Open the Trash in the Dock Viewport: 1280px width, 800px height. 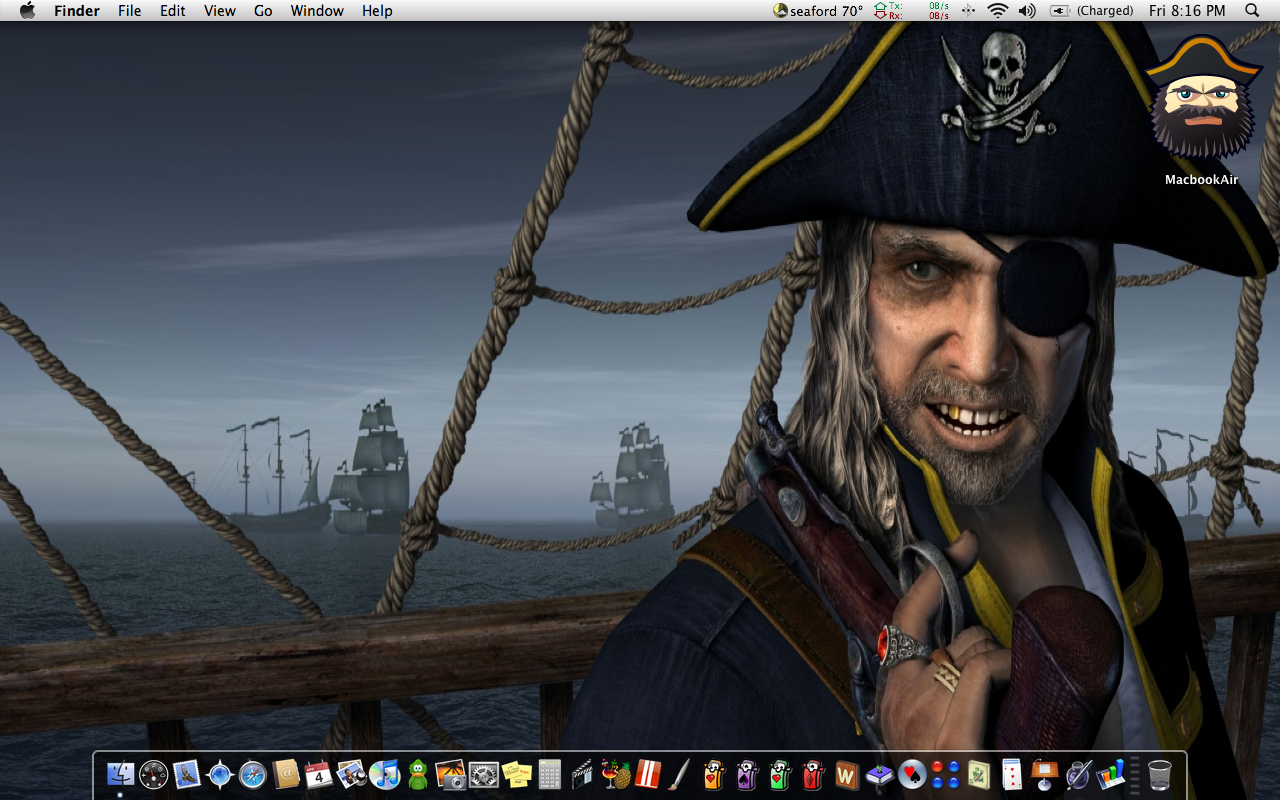pyautogui.click(x=1159, y=774)
